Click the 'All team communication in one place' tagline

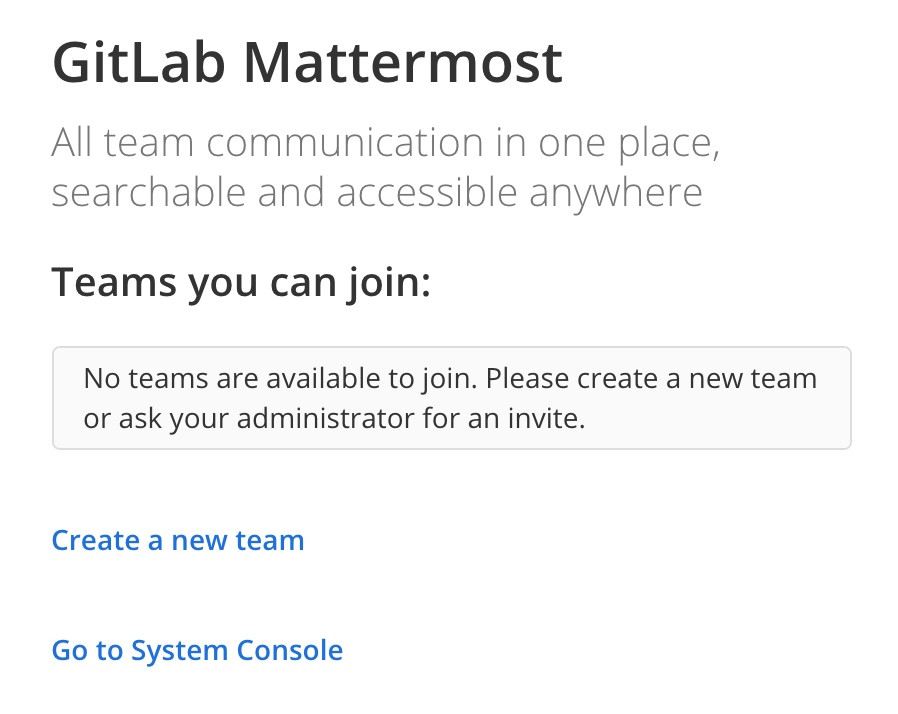click(x=386, y=143)
